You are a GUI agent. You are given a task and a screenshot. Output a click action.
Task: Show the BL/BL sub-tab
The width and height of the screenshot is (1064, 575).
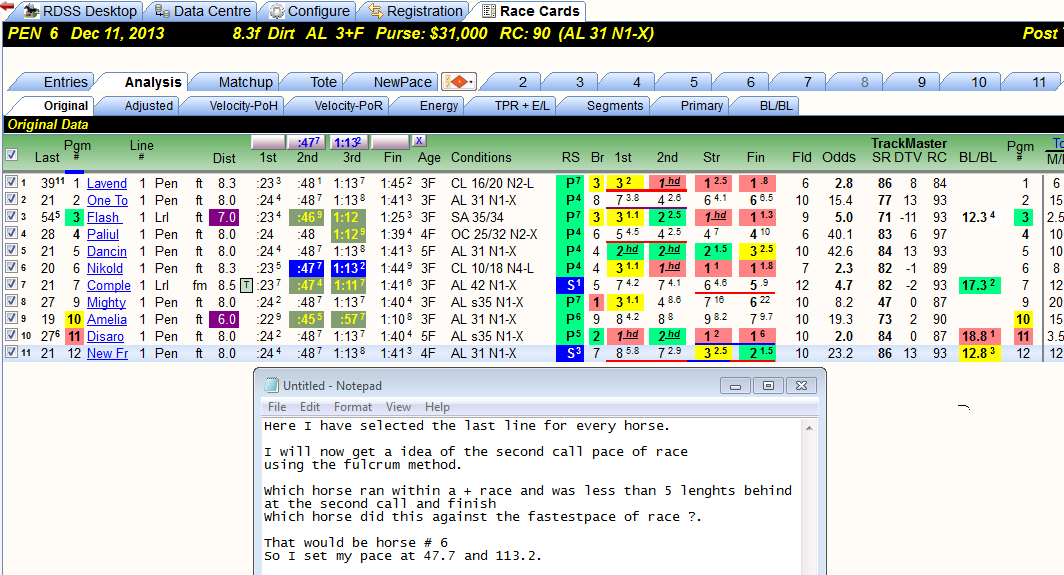(x=776, y=106)
